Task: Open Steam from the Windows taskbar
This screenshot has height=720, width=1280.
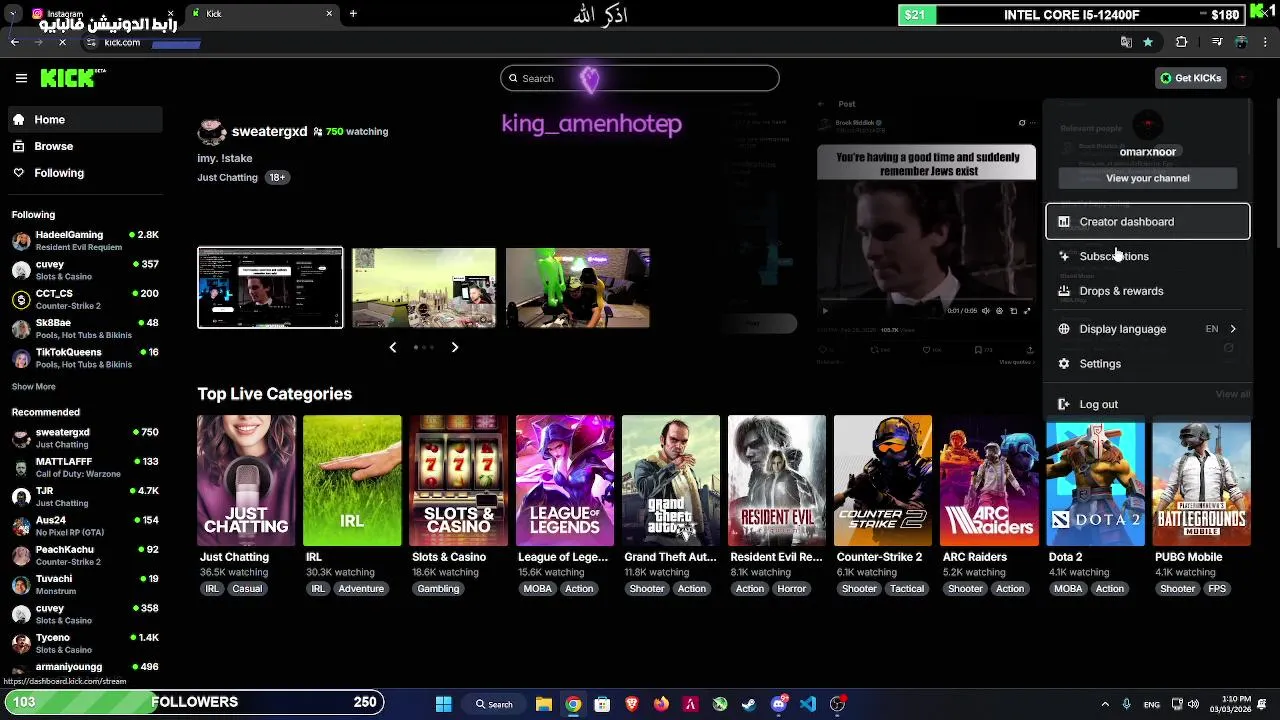Action: point(749,704)
